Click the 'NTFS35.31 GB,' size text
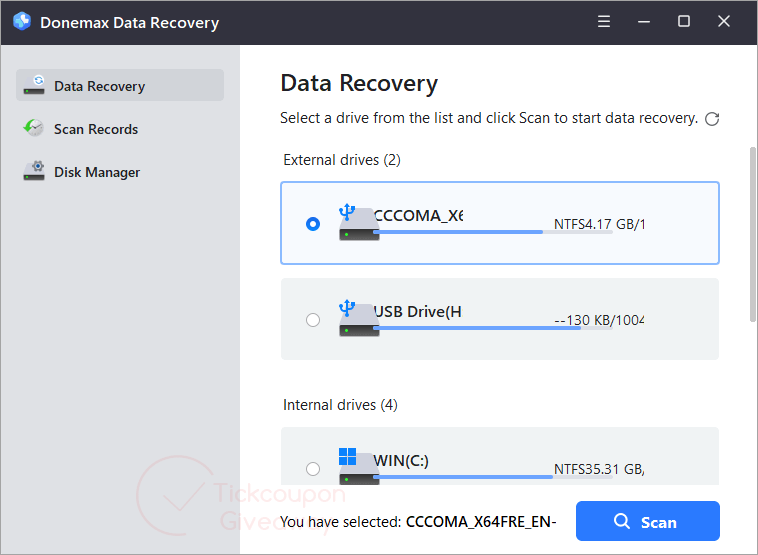 tap(599, 469)
